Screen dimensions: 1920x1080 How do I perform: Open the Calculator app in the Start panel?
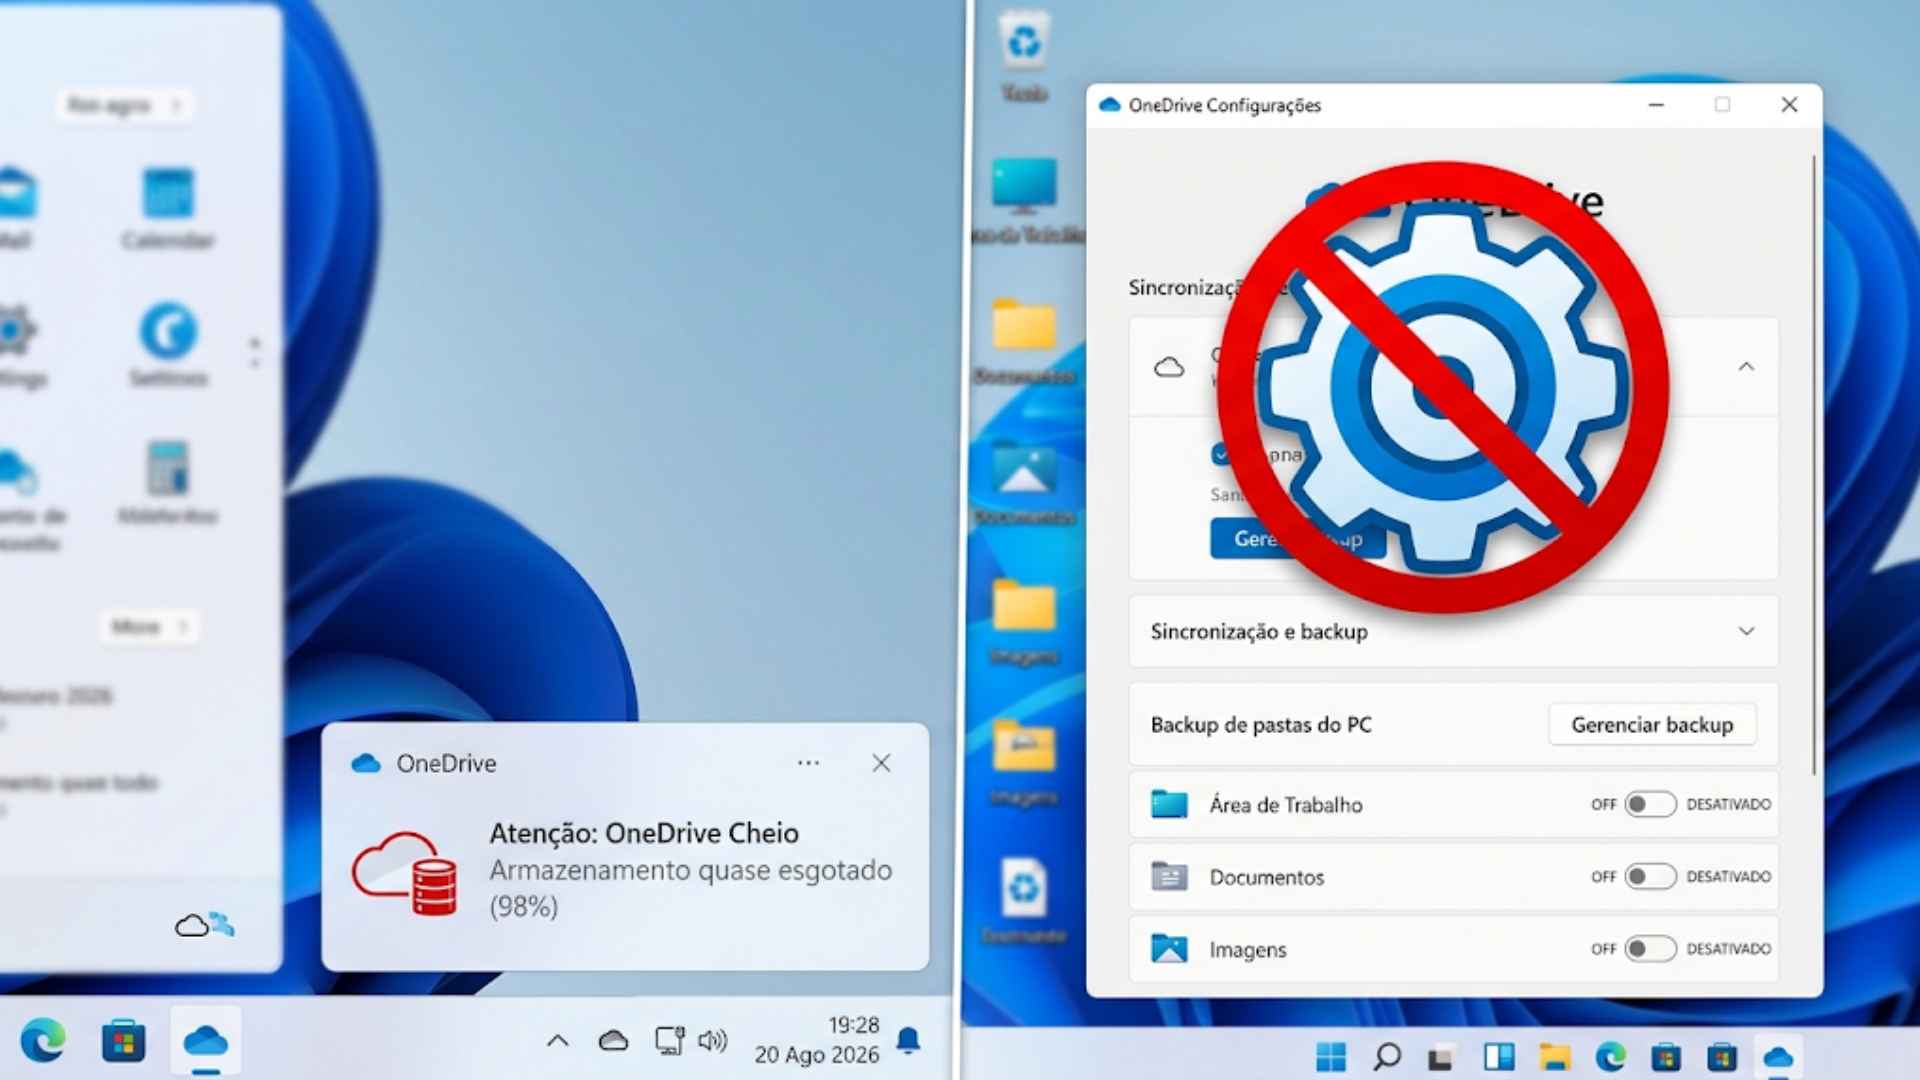point(168,482)
